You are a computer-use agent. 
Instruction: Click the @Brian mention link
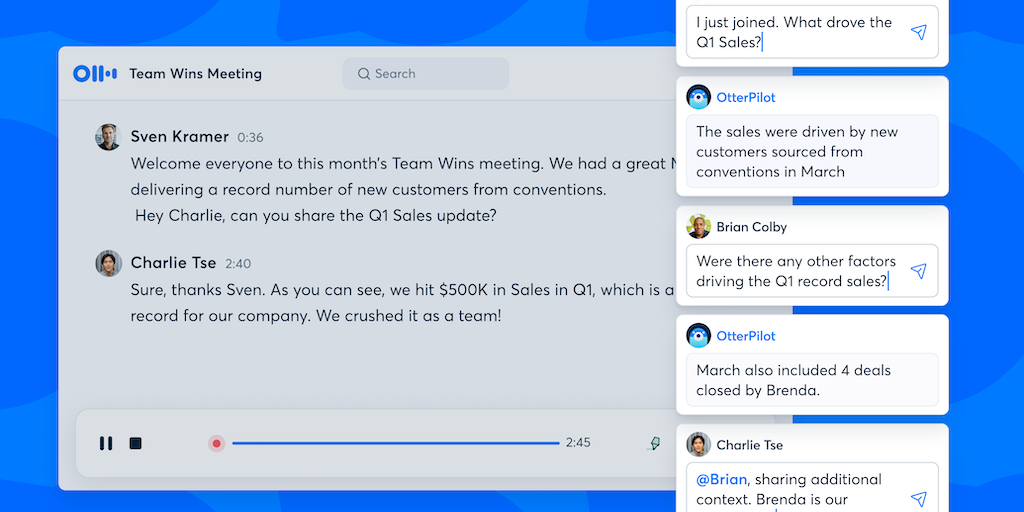pyautogui.click(x=718, y=479)
